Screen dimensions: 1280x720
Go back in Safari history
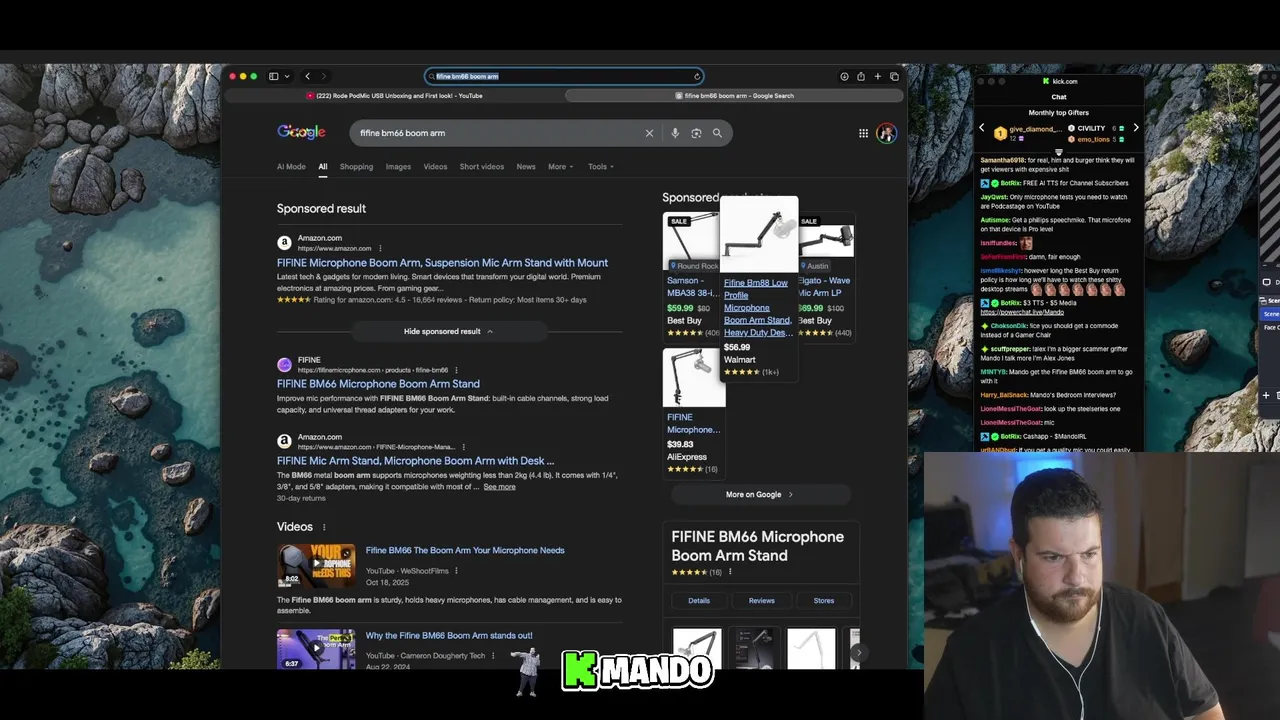308,76
